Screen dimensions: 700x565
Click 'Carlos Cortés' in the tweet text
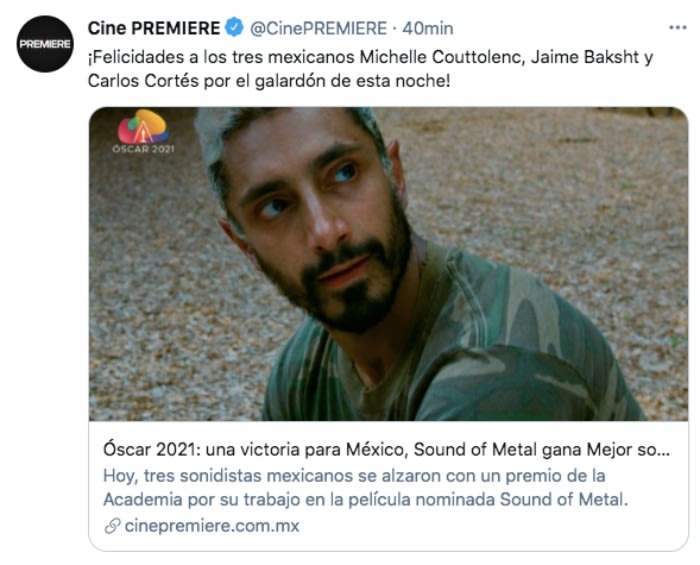coord(143,81)
